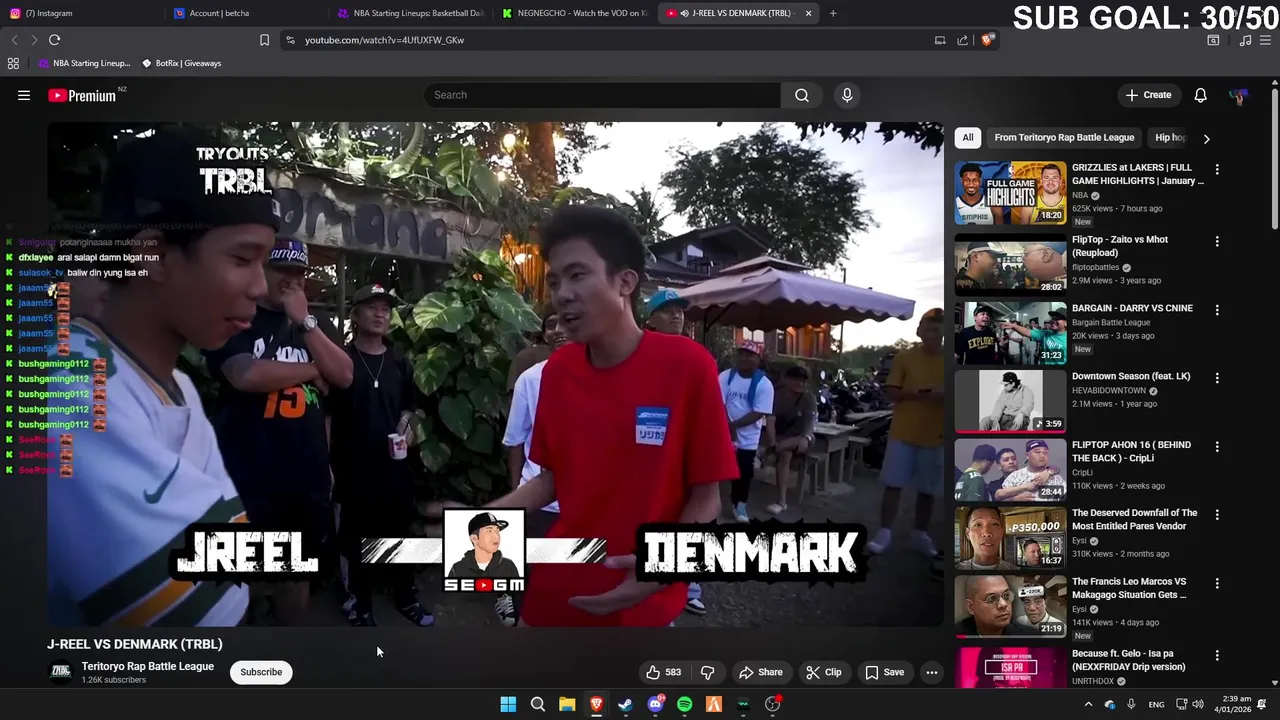Viewport: 1280px width, 720px height.
Task: Open GRIZZLIES at LAKERS highlights thumbnail
Action: [x=1010, y=193]
